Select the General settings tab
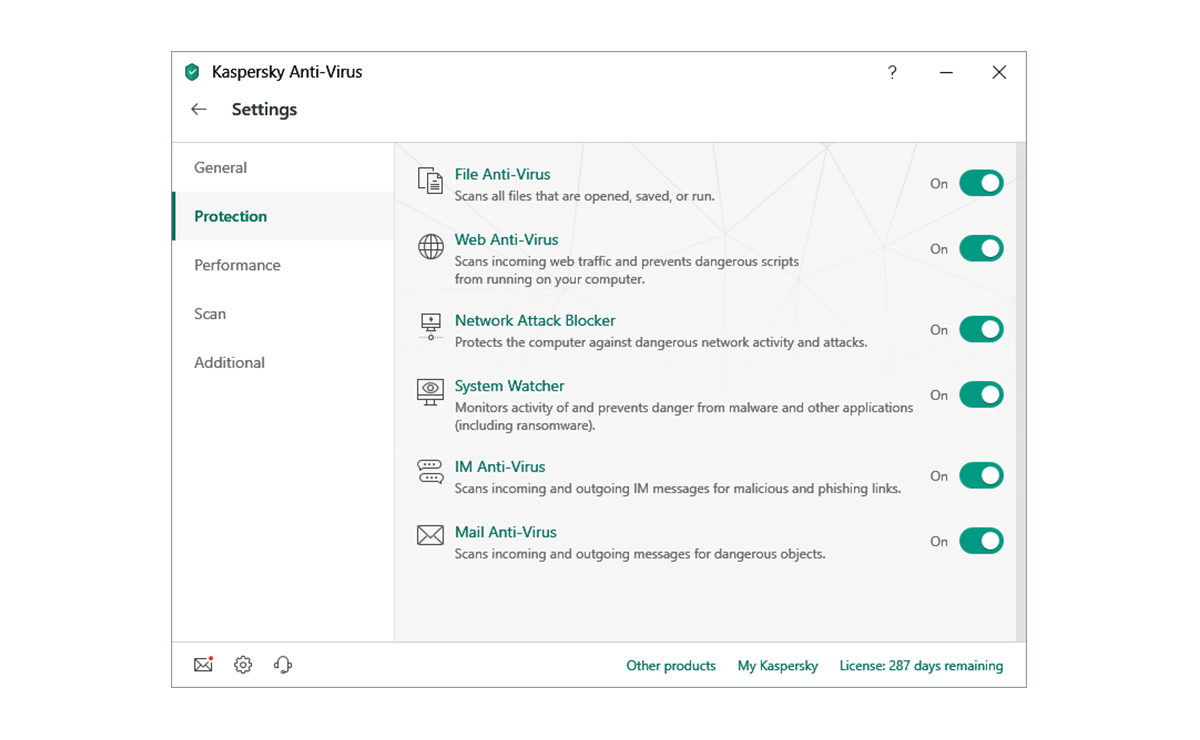This screenshot has width=1200, height=740. coord(283,168)
